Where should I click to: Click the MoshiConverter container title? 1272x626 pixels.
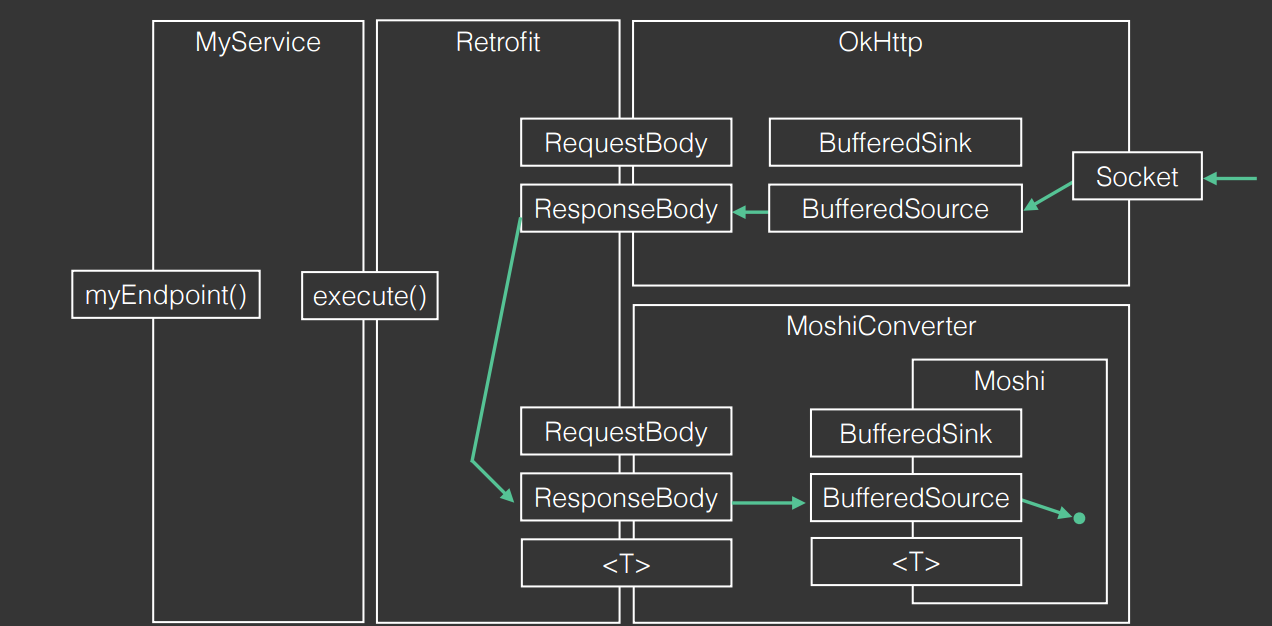(881, 326)
